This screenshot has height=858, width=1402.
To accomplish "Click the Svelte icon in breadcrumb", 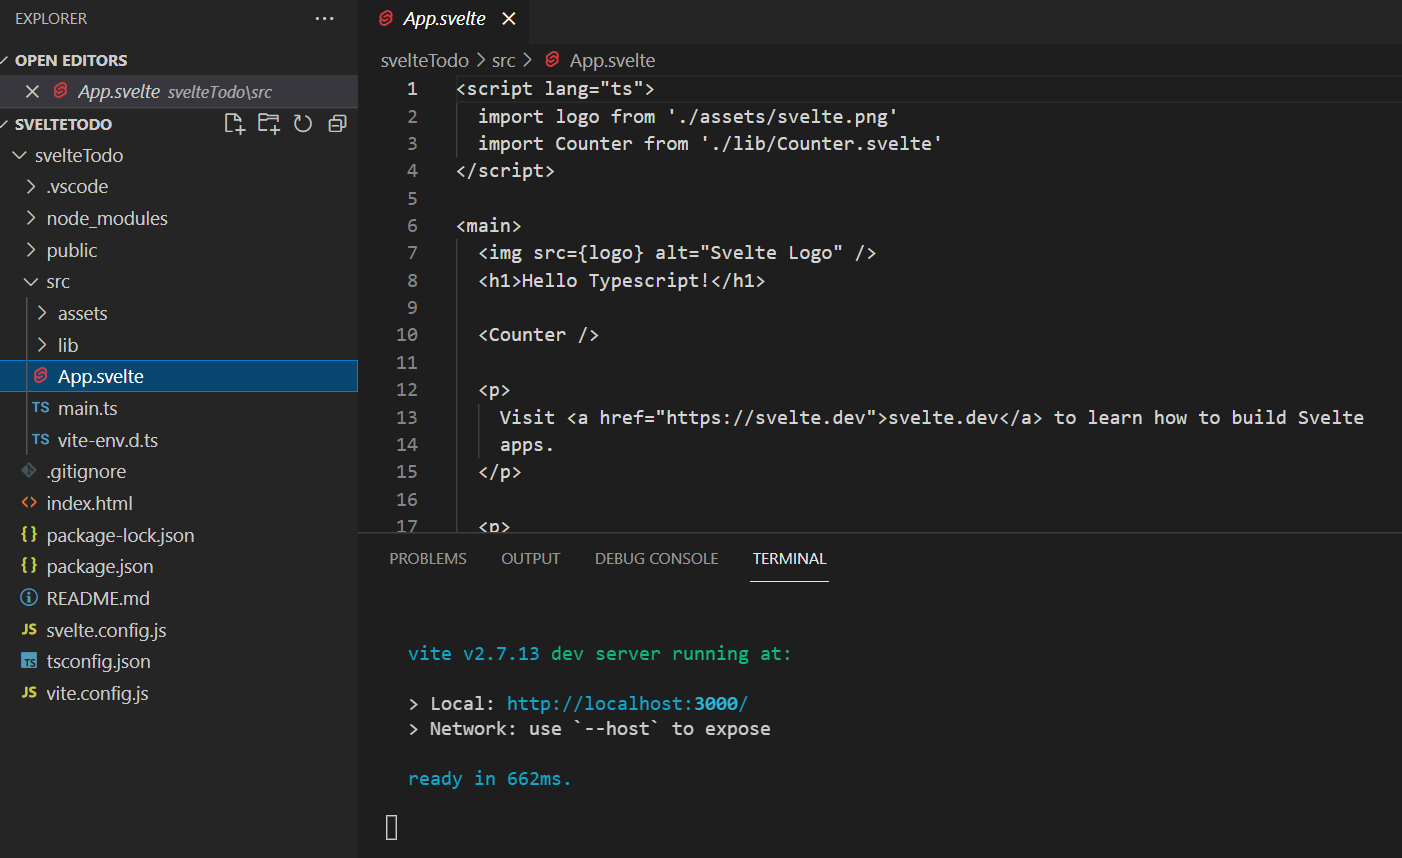I will click(552, 60).
